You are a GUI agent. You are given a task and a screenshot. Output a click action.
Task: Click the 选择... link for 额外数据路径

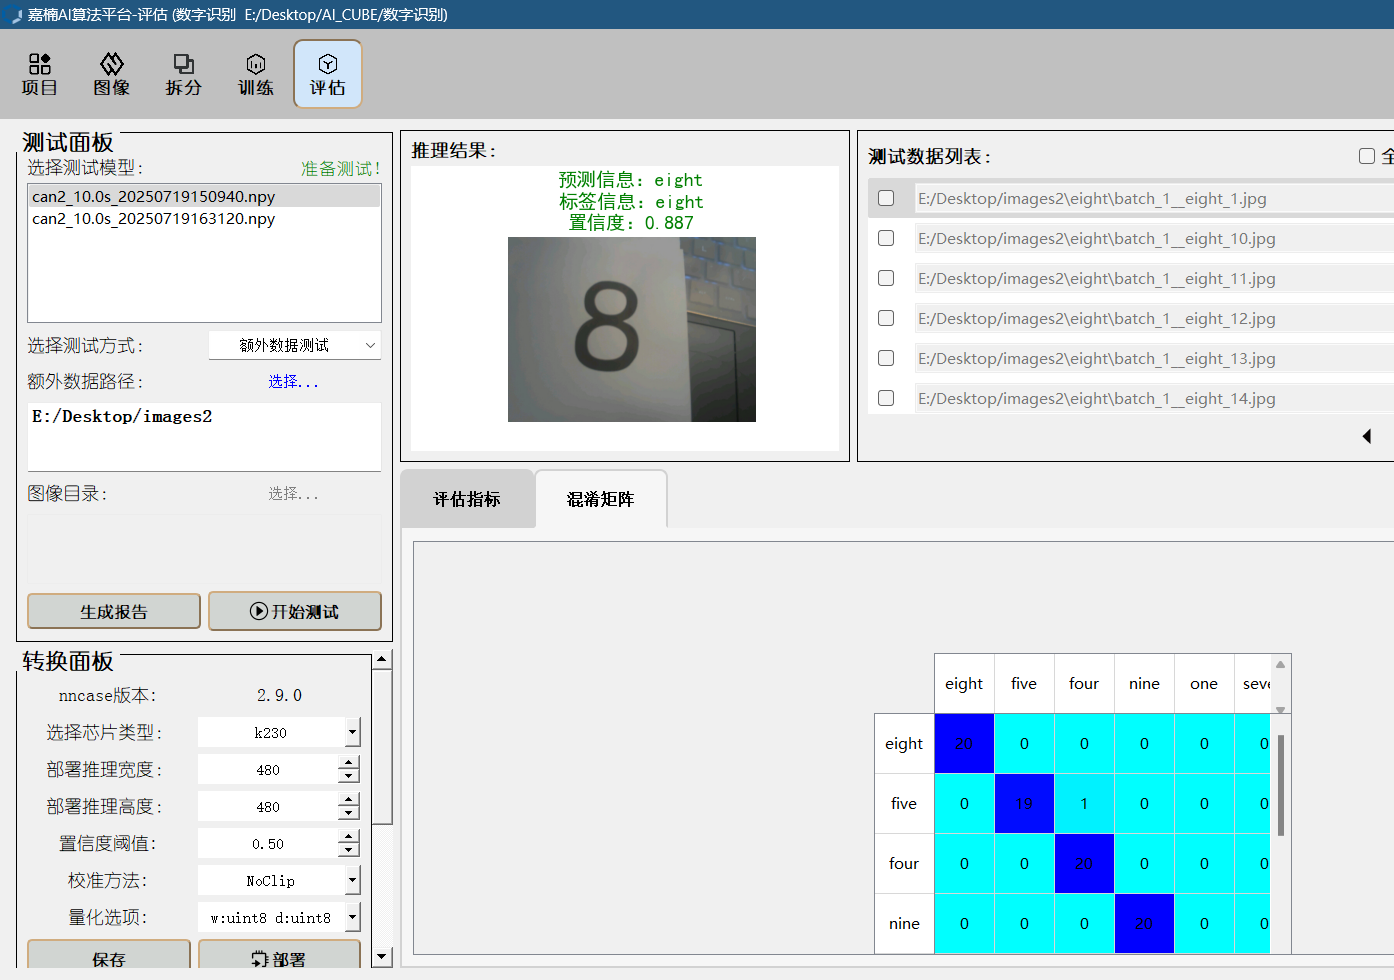(x=293, y=381)
